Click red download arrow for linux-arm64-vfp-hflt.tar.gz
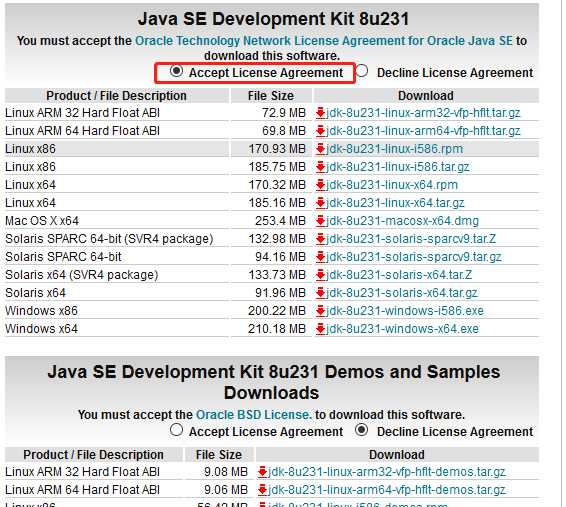 pyautogui.click(x=321, y=131)
